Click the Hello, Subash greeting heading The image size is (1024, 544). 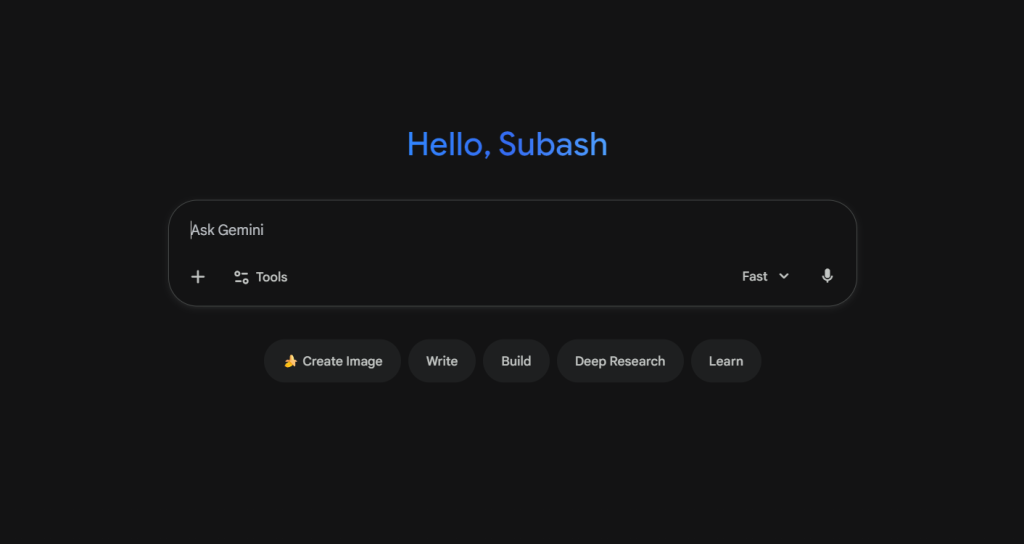point(507,144)
